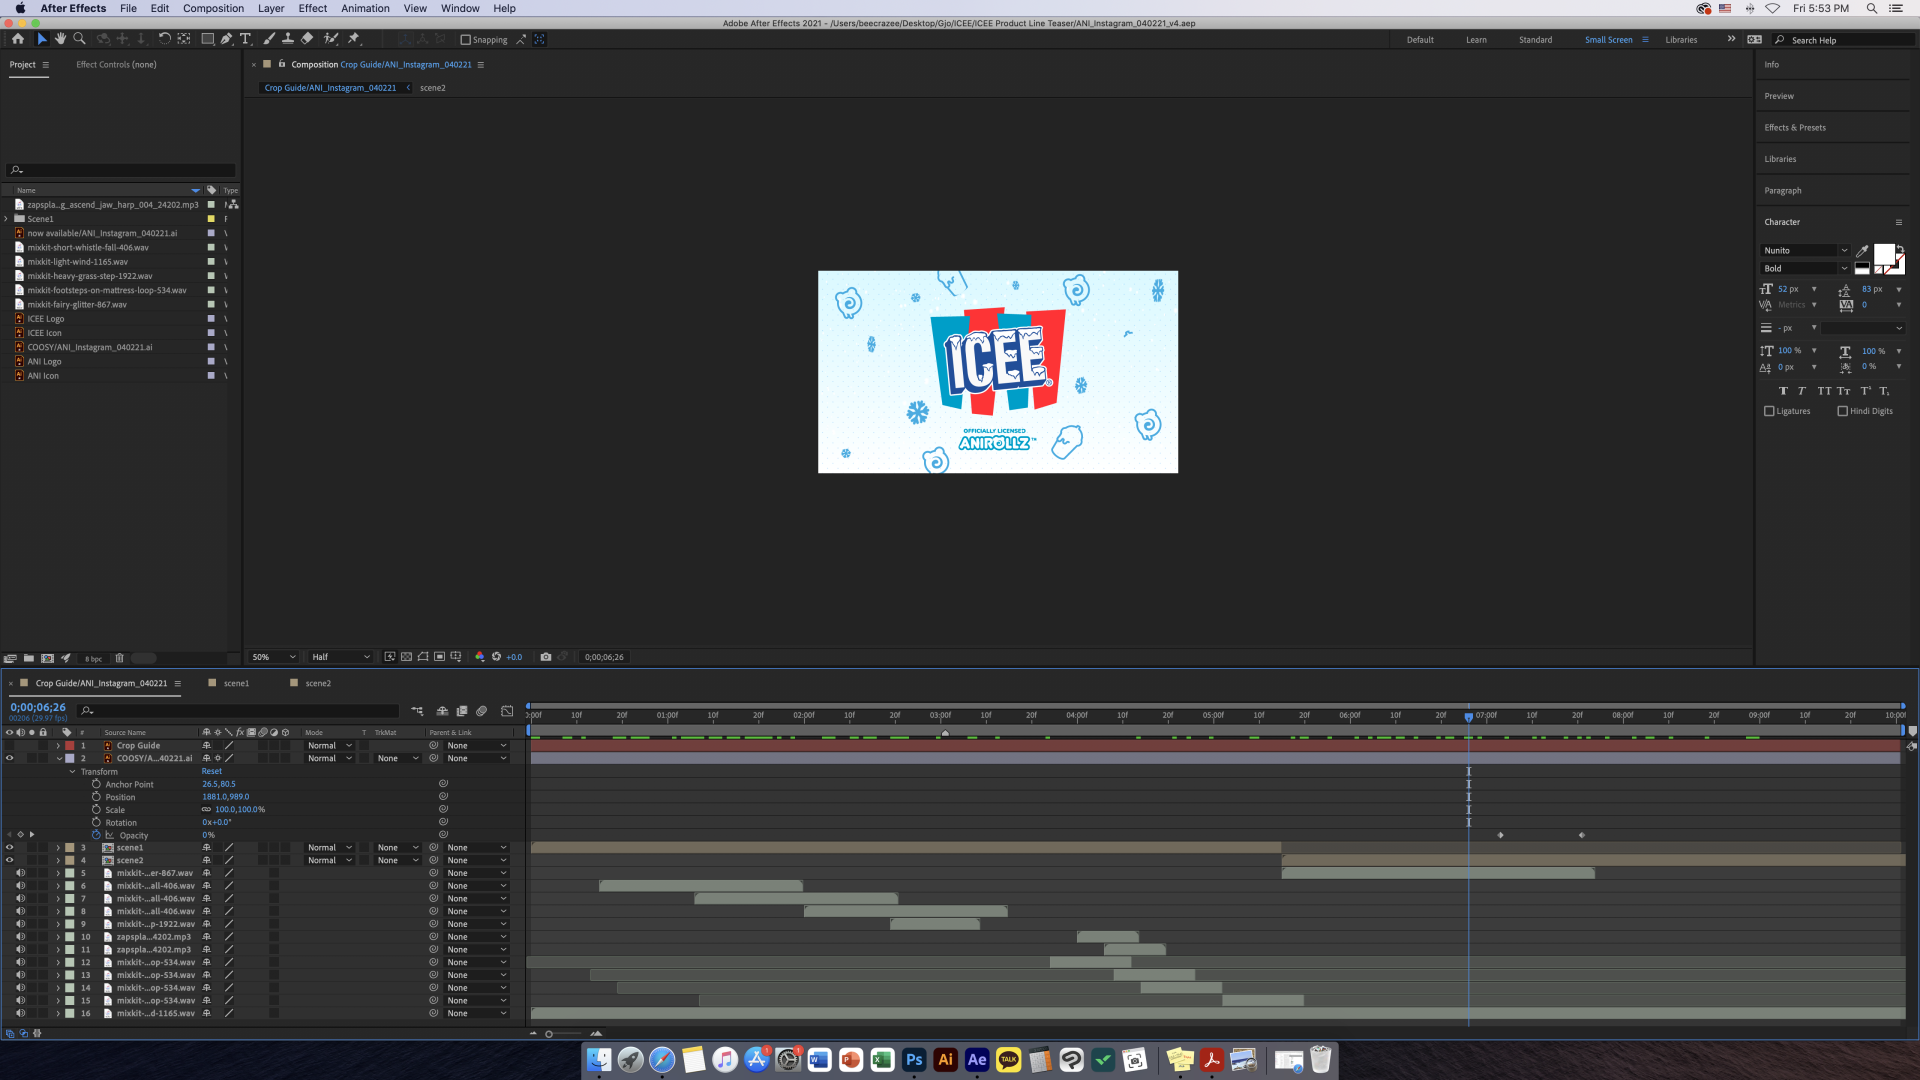Screen dimensions: 1920x1080
Task: Open the Bold font style dropdown
Action: coord(1805,268)
